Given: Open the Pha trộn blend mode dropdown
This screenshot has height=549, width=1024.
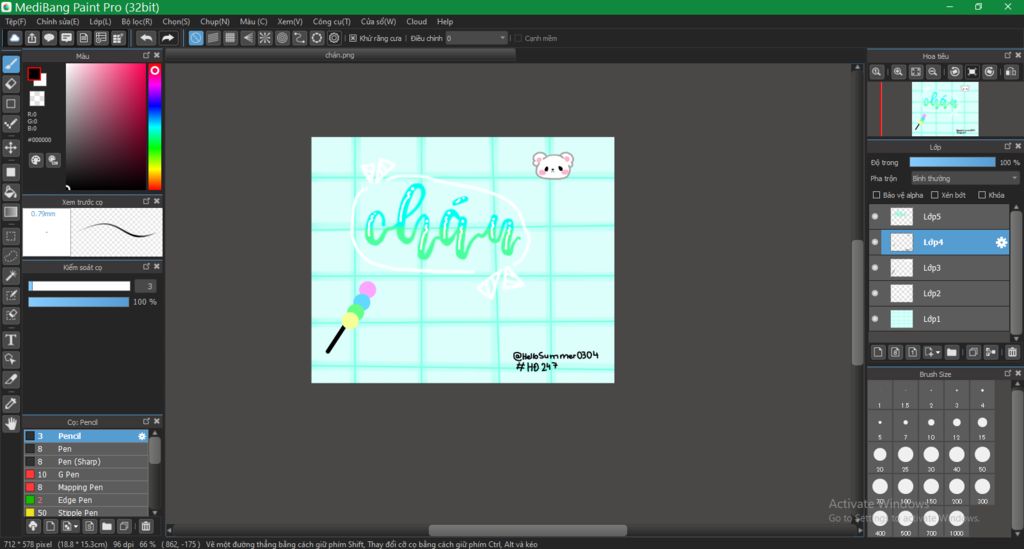Looking at the screenshot, I should [x=964, y=178].
